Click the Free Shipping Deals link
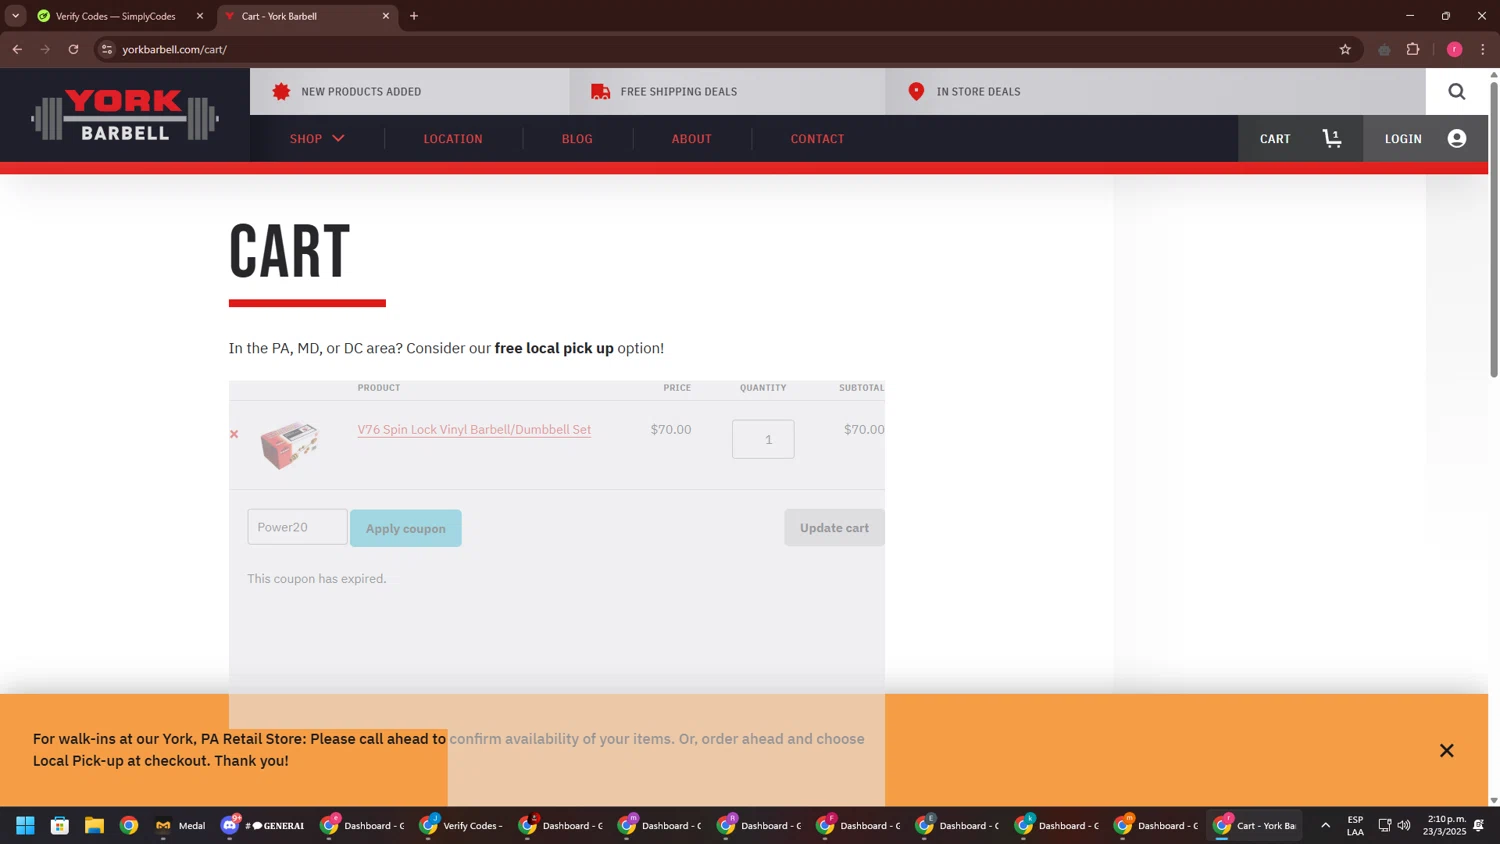This screenshot has width=1500, height=844. 678,92
